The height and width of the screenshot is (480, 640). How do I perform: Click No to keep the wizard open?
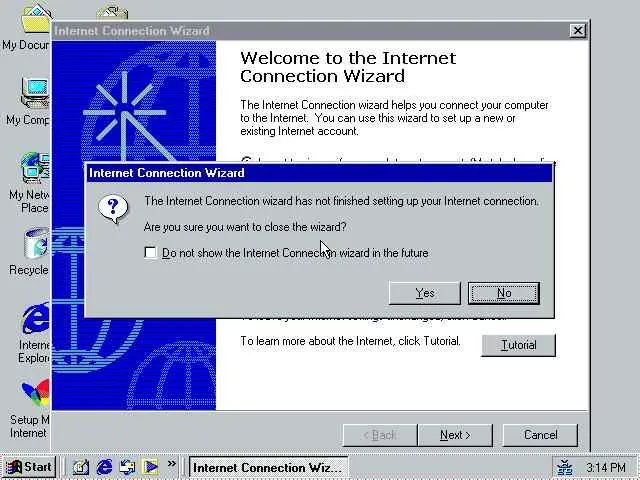[504, 293]
